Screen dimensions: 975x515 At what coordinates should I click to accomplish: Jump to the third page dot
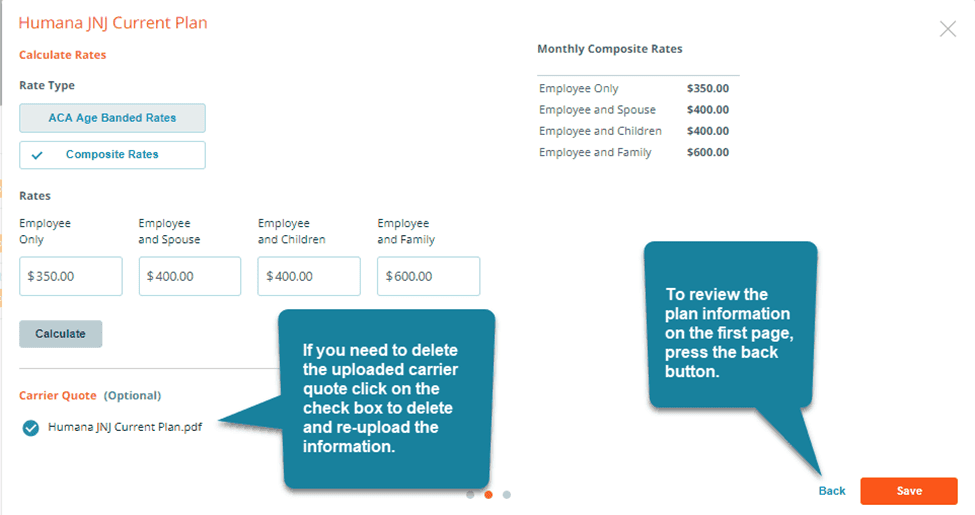pos(507,494)
